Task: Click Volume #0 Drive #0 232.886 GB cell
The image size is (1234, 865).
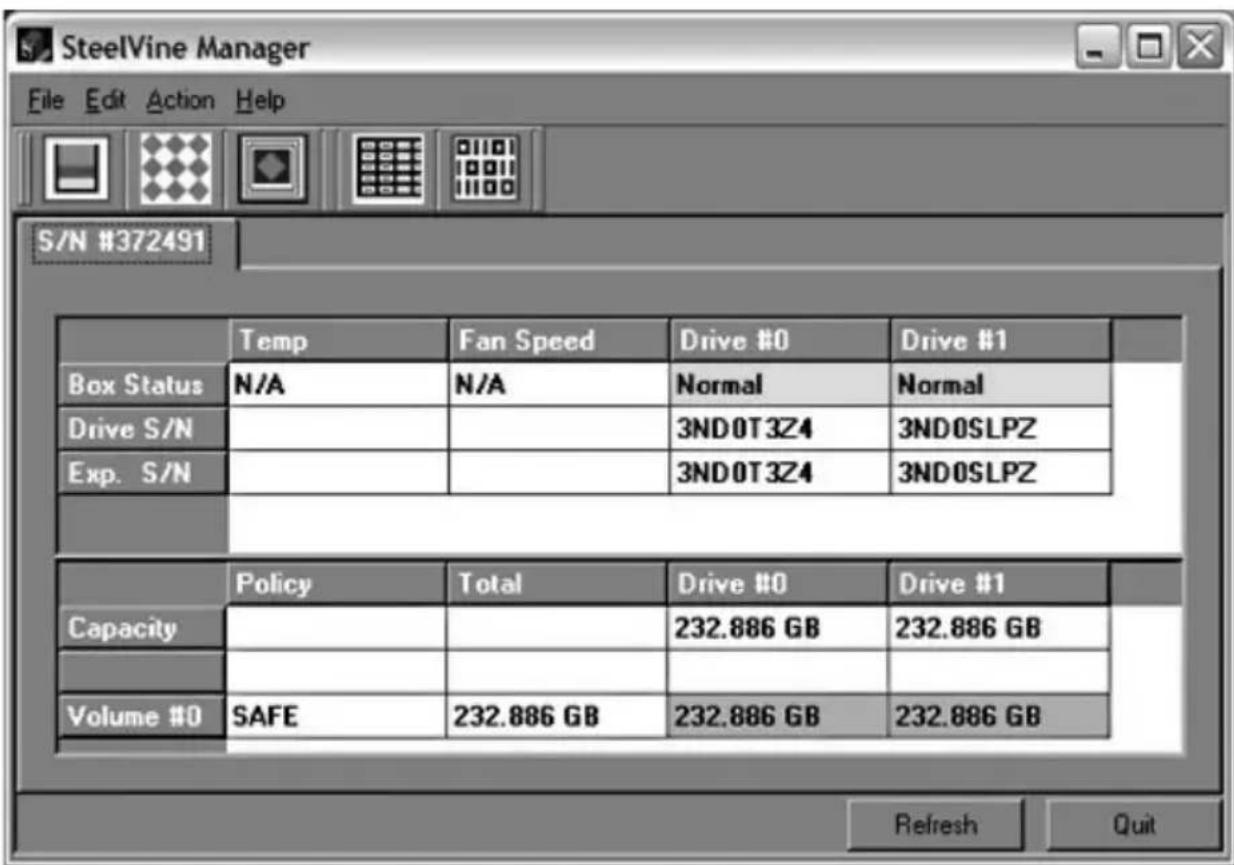Action: pos(777,716)
